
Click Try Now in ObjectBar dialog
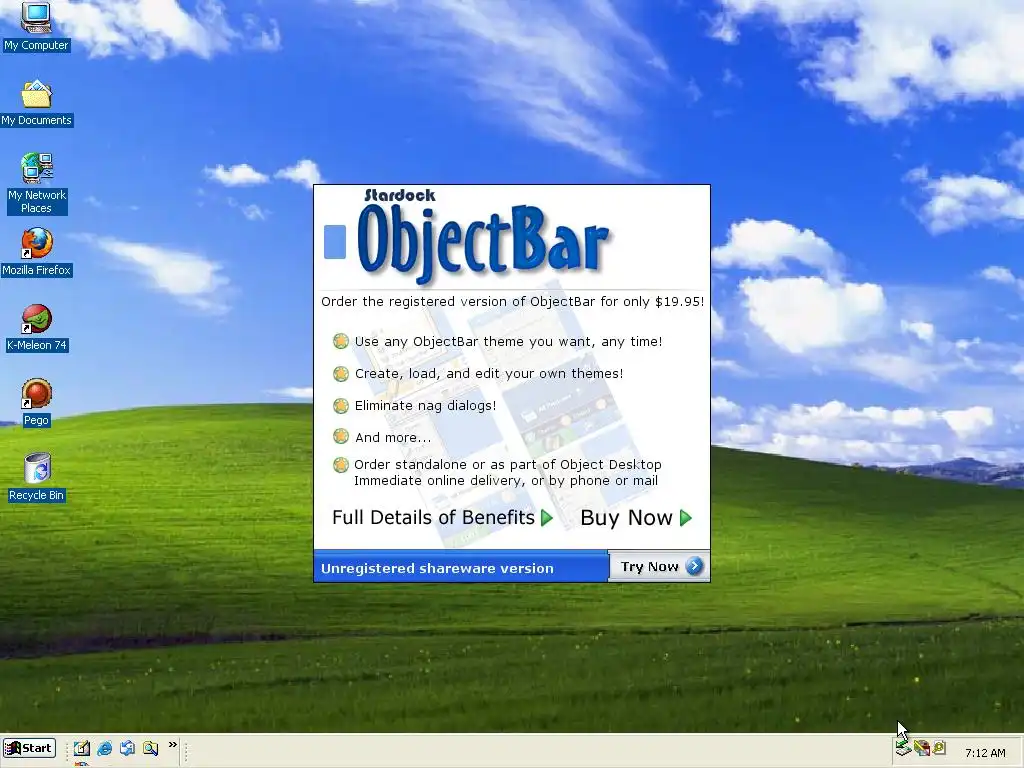[x=659, y=566]
